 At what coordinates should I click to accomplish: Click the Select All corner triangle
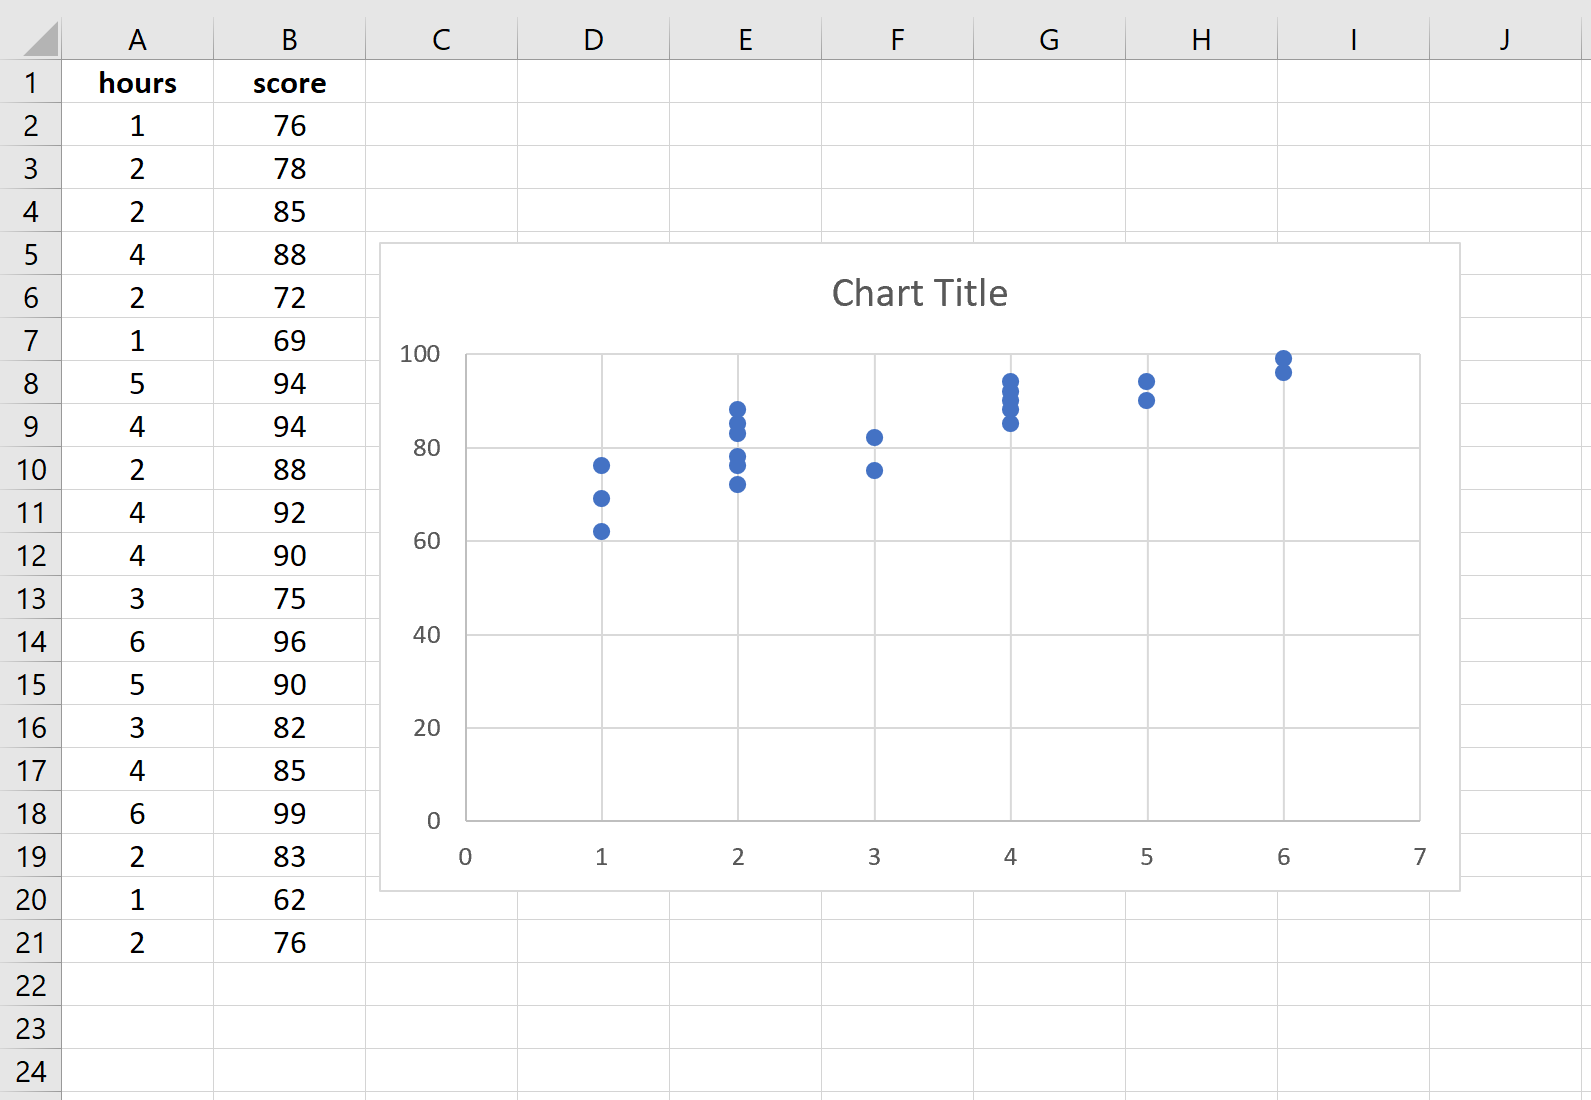click(40, 40)
